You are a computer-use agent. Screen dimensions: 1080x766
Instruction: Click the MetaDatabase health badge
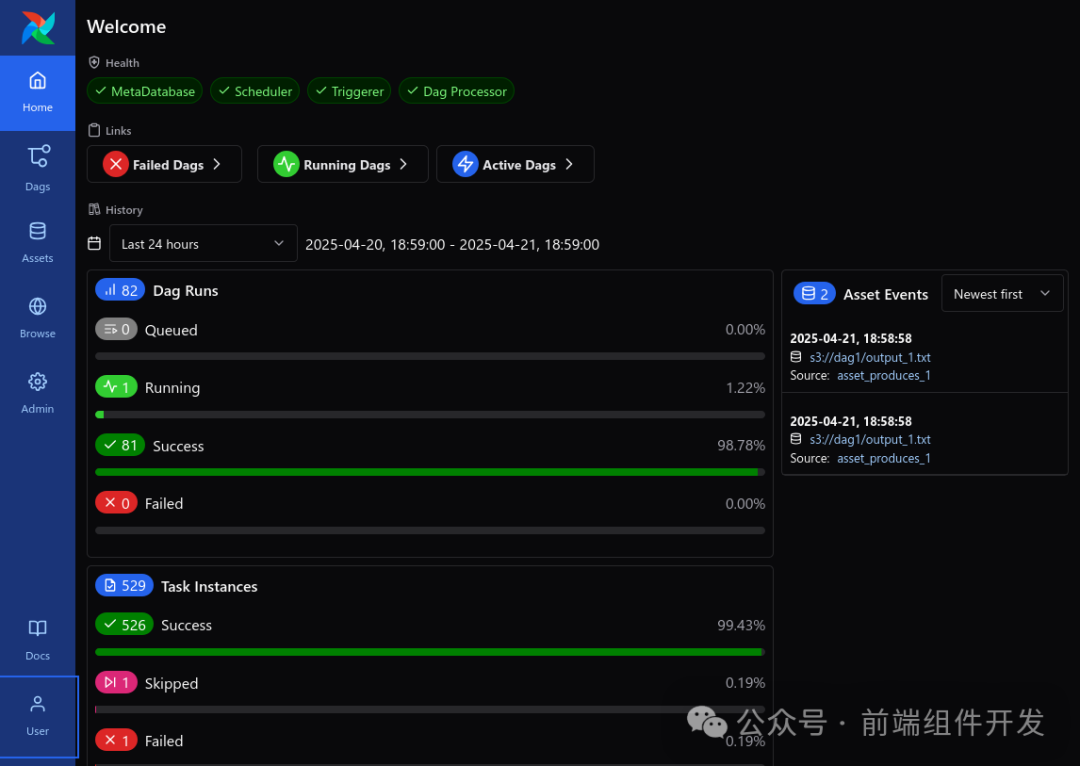pyautogui.click(x=145, y=91)
